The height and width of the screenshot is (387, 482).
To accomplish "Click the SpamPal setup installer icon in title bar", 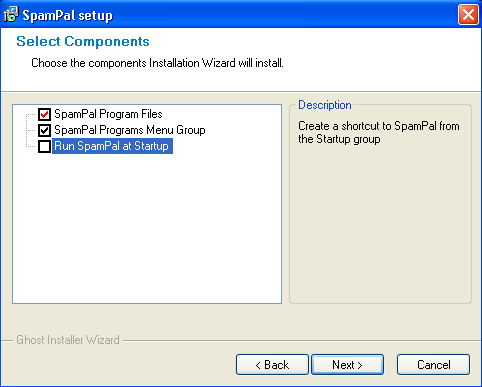I will [x=10, y=15].
